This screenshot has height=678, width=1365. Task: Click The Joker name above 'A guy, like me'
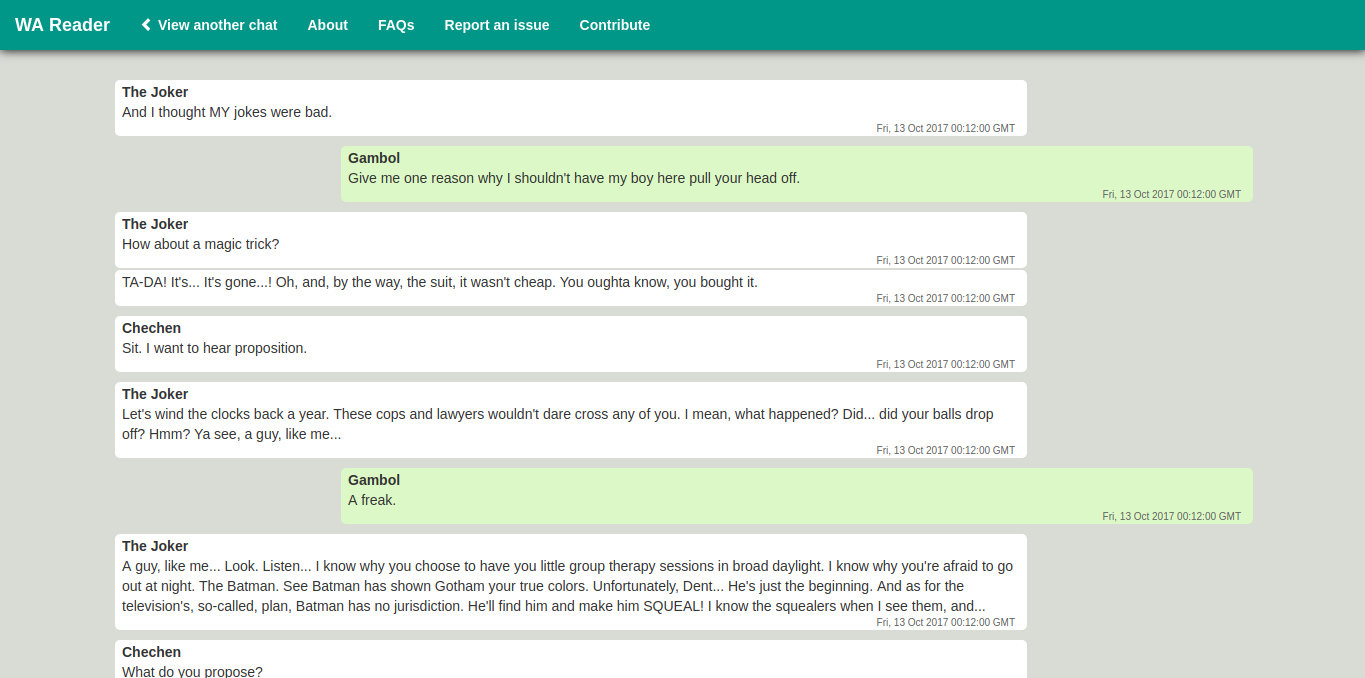[155, 546]
